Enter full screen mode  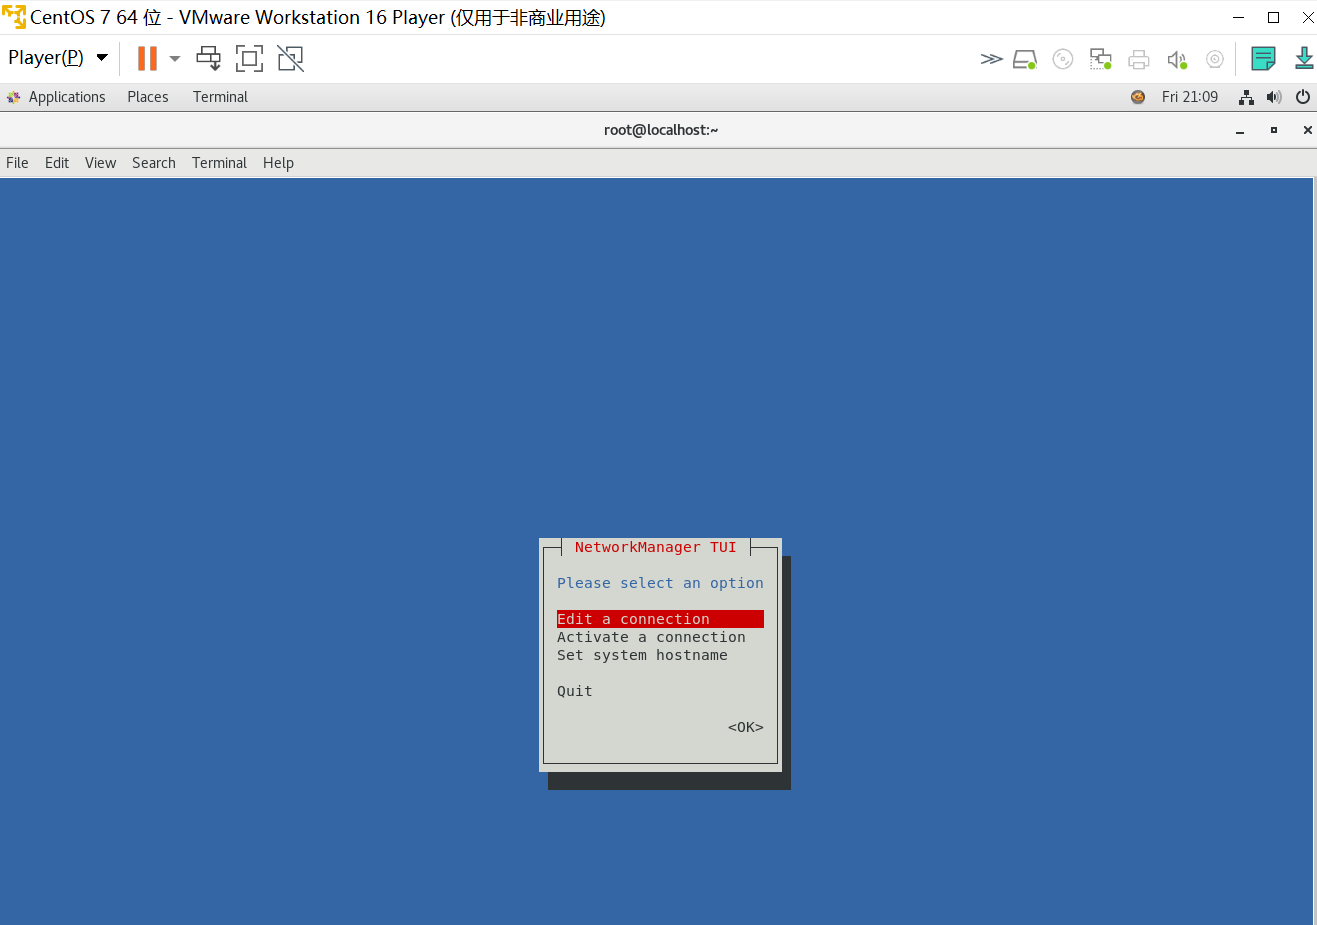[248, 58]
